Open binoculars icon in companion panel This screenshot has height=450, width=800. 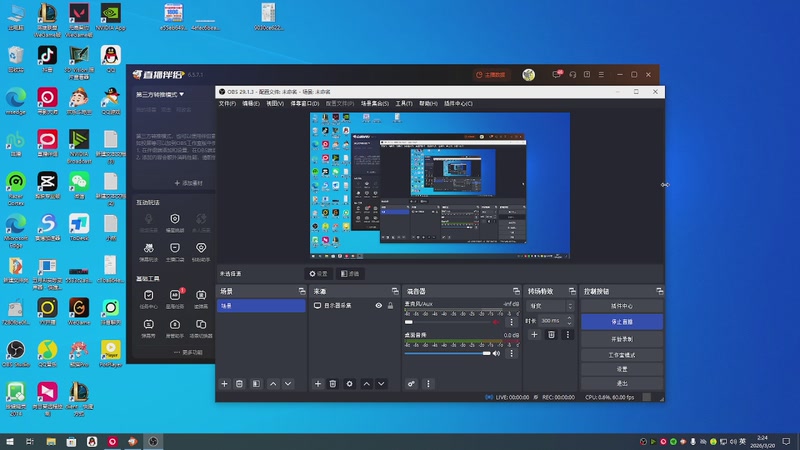[x=148, y=252]
